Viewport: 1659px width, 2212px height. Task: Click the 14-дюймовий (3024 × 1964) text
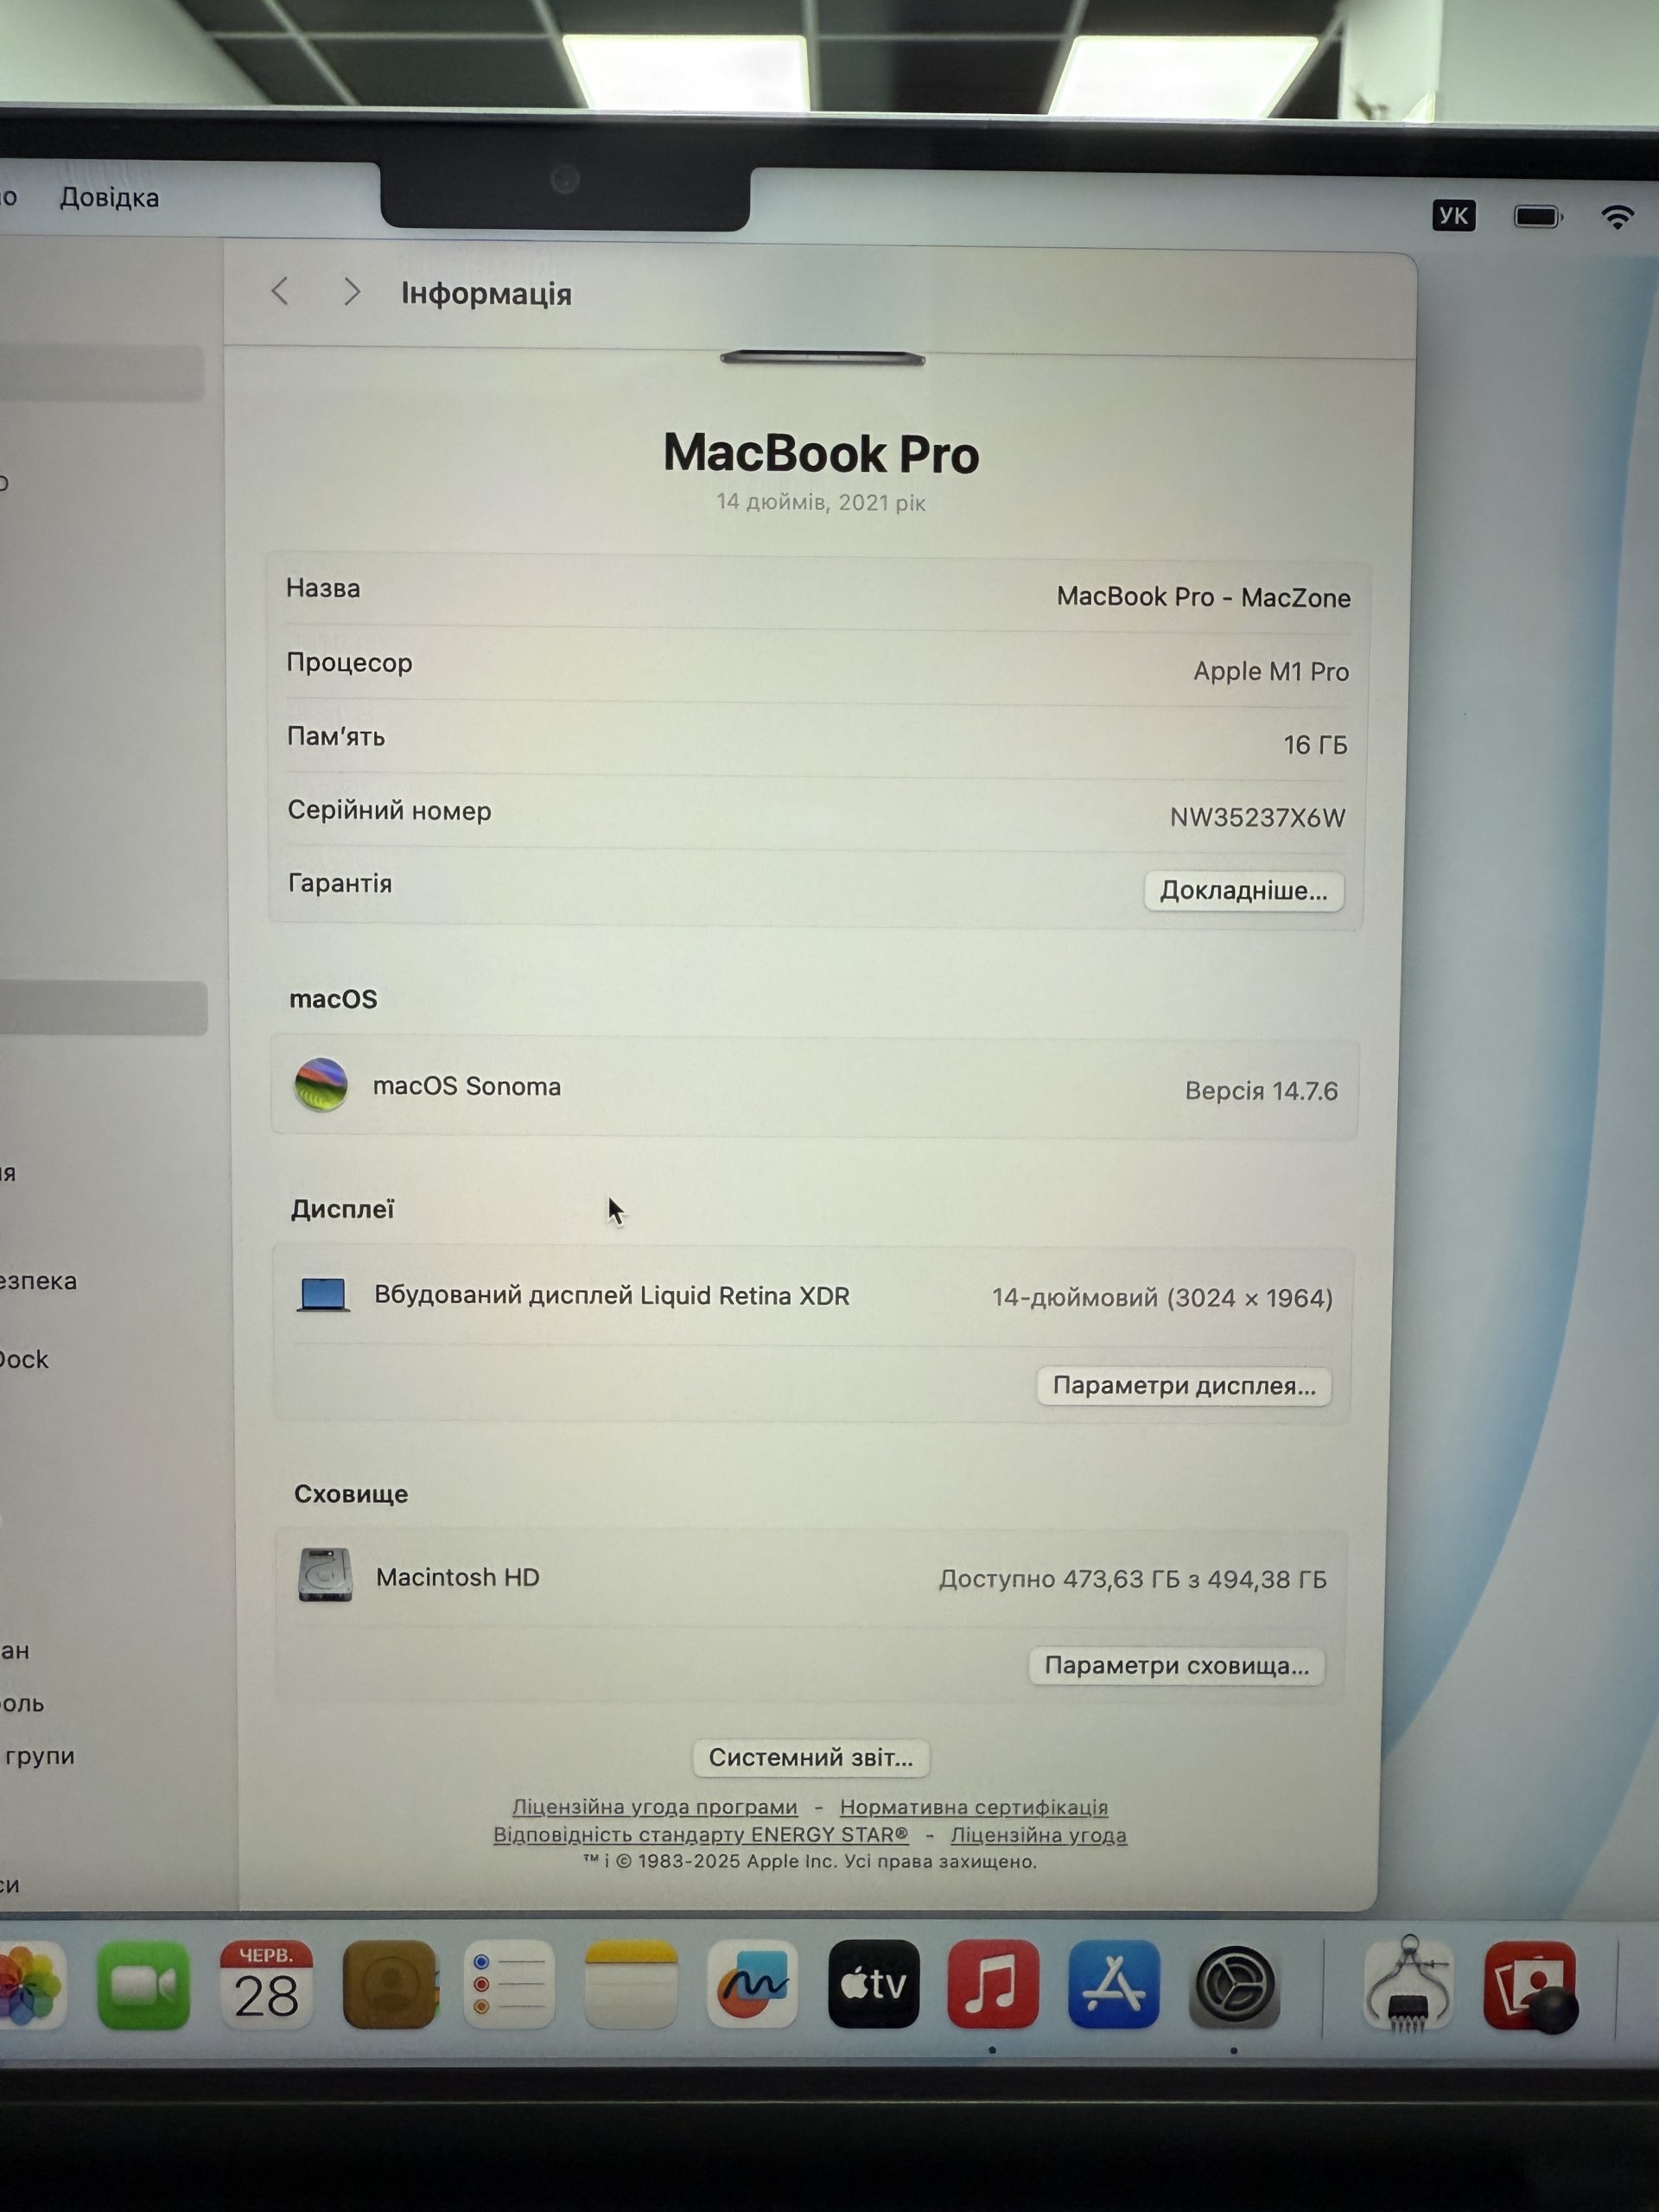click(x=1162, y=1298)
